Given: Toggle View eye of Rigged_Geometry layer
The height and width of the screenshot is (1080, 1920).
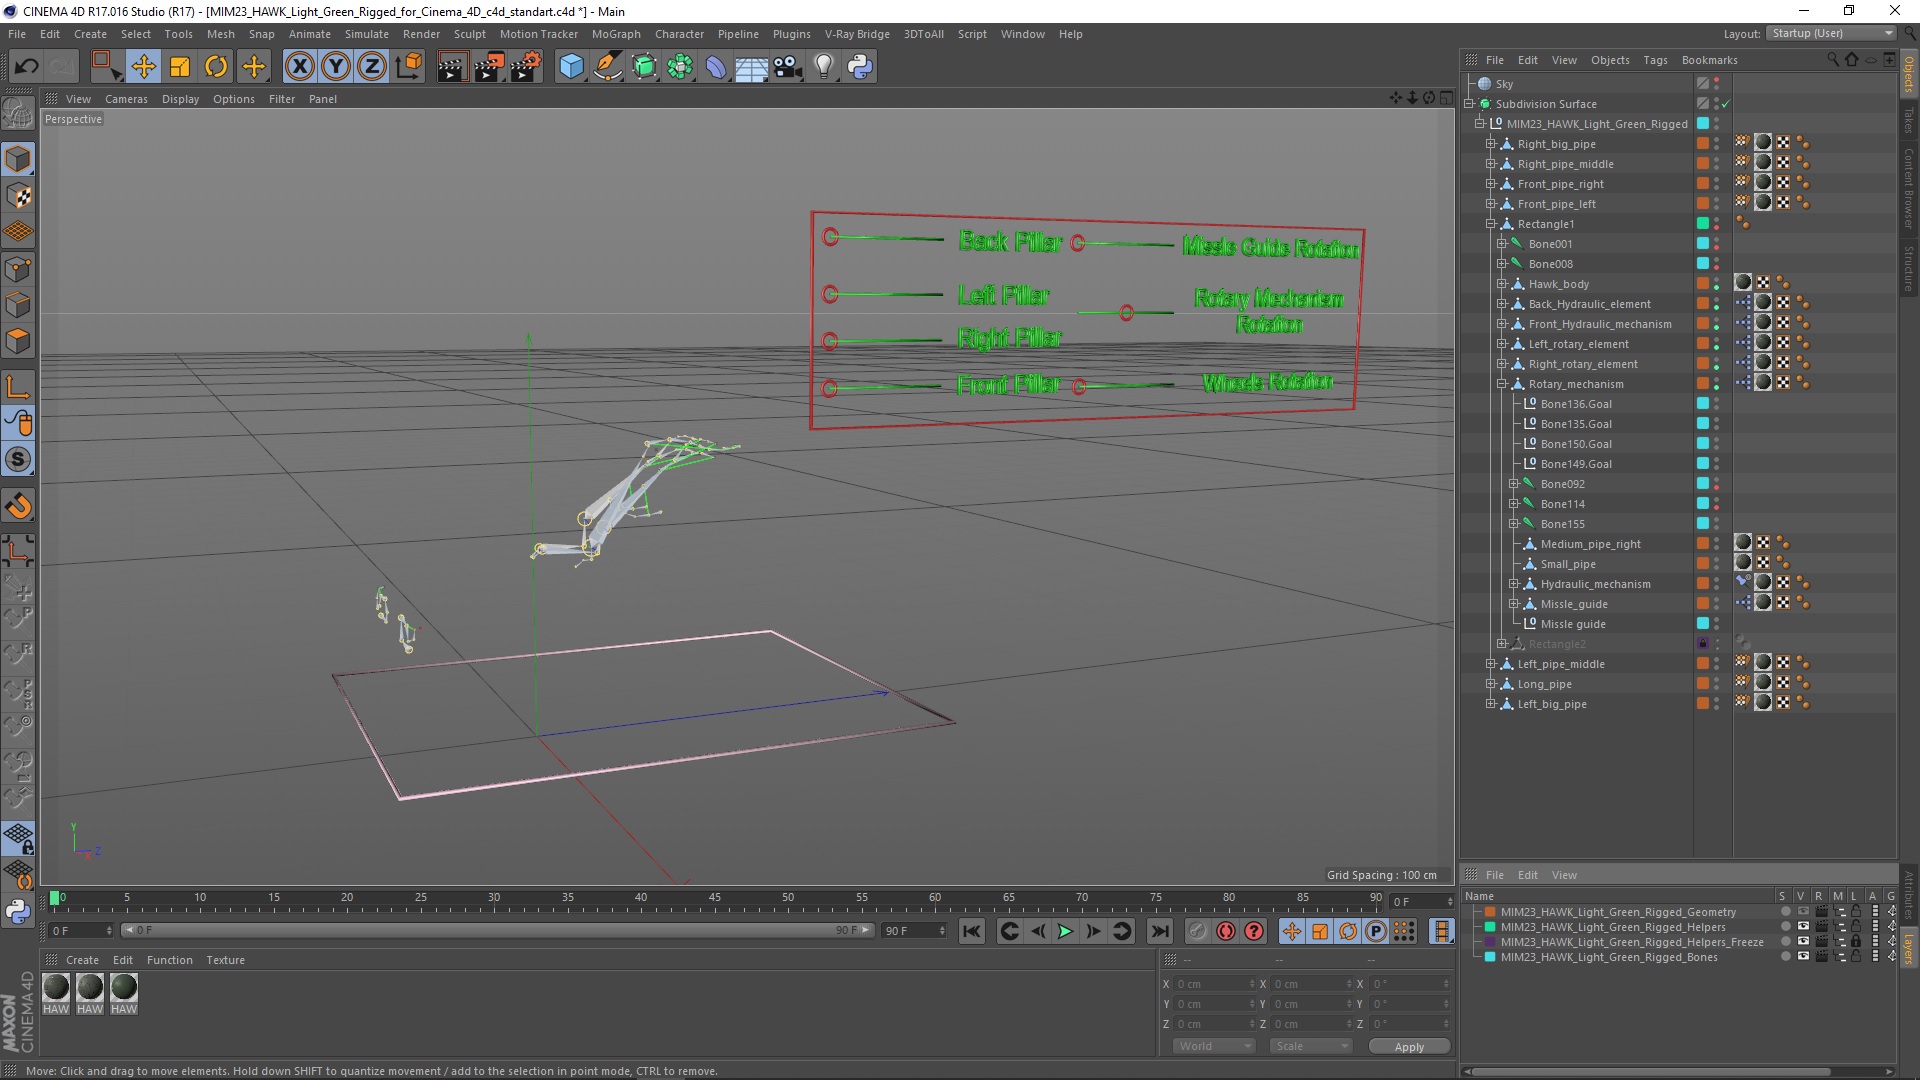Looking at the screenshot, I should coord(1803,912).
